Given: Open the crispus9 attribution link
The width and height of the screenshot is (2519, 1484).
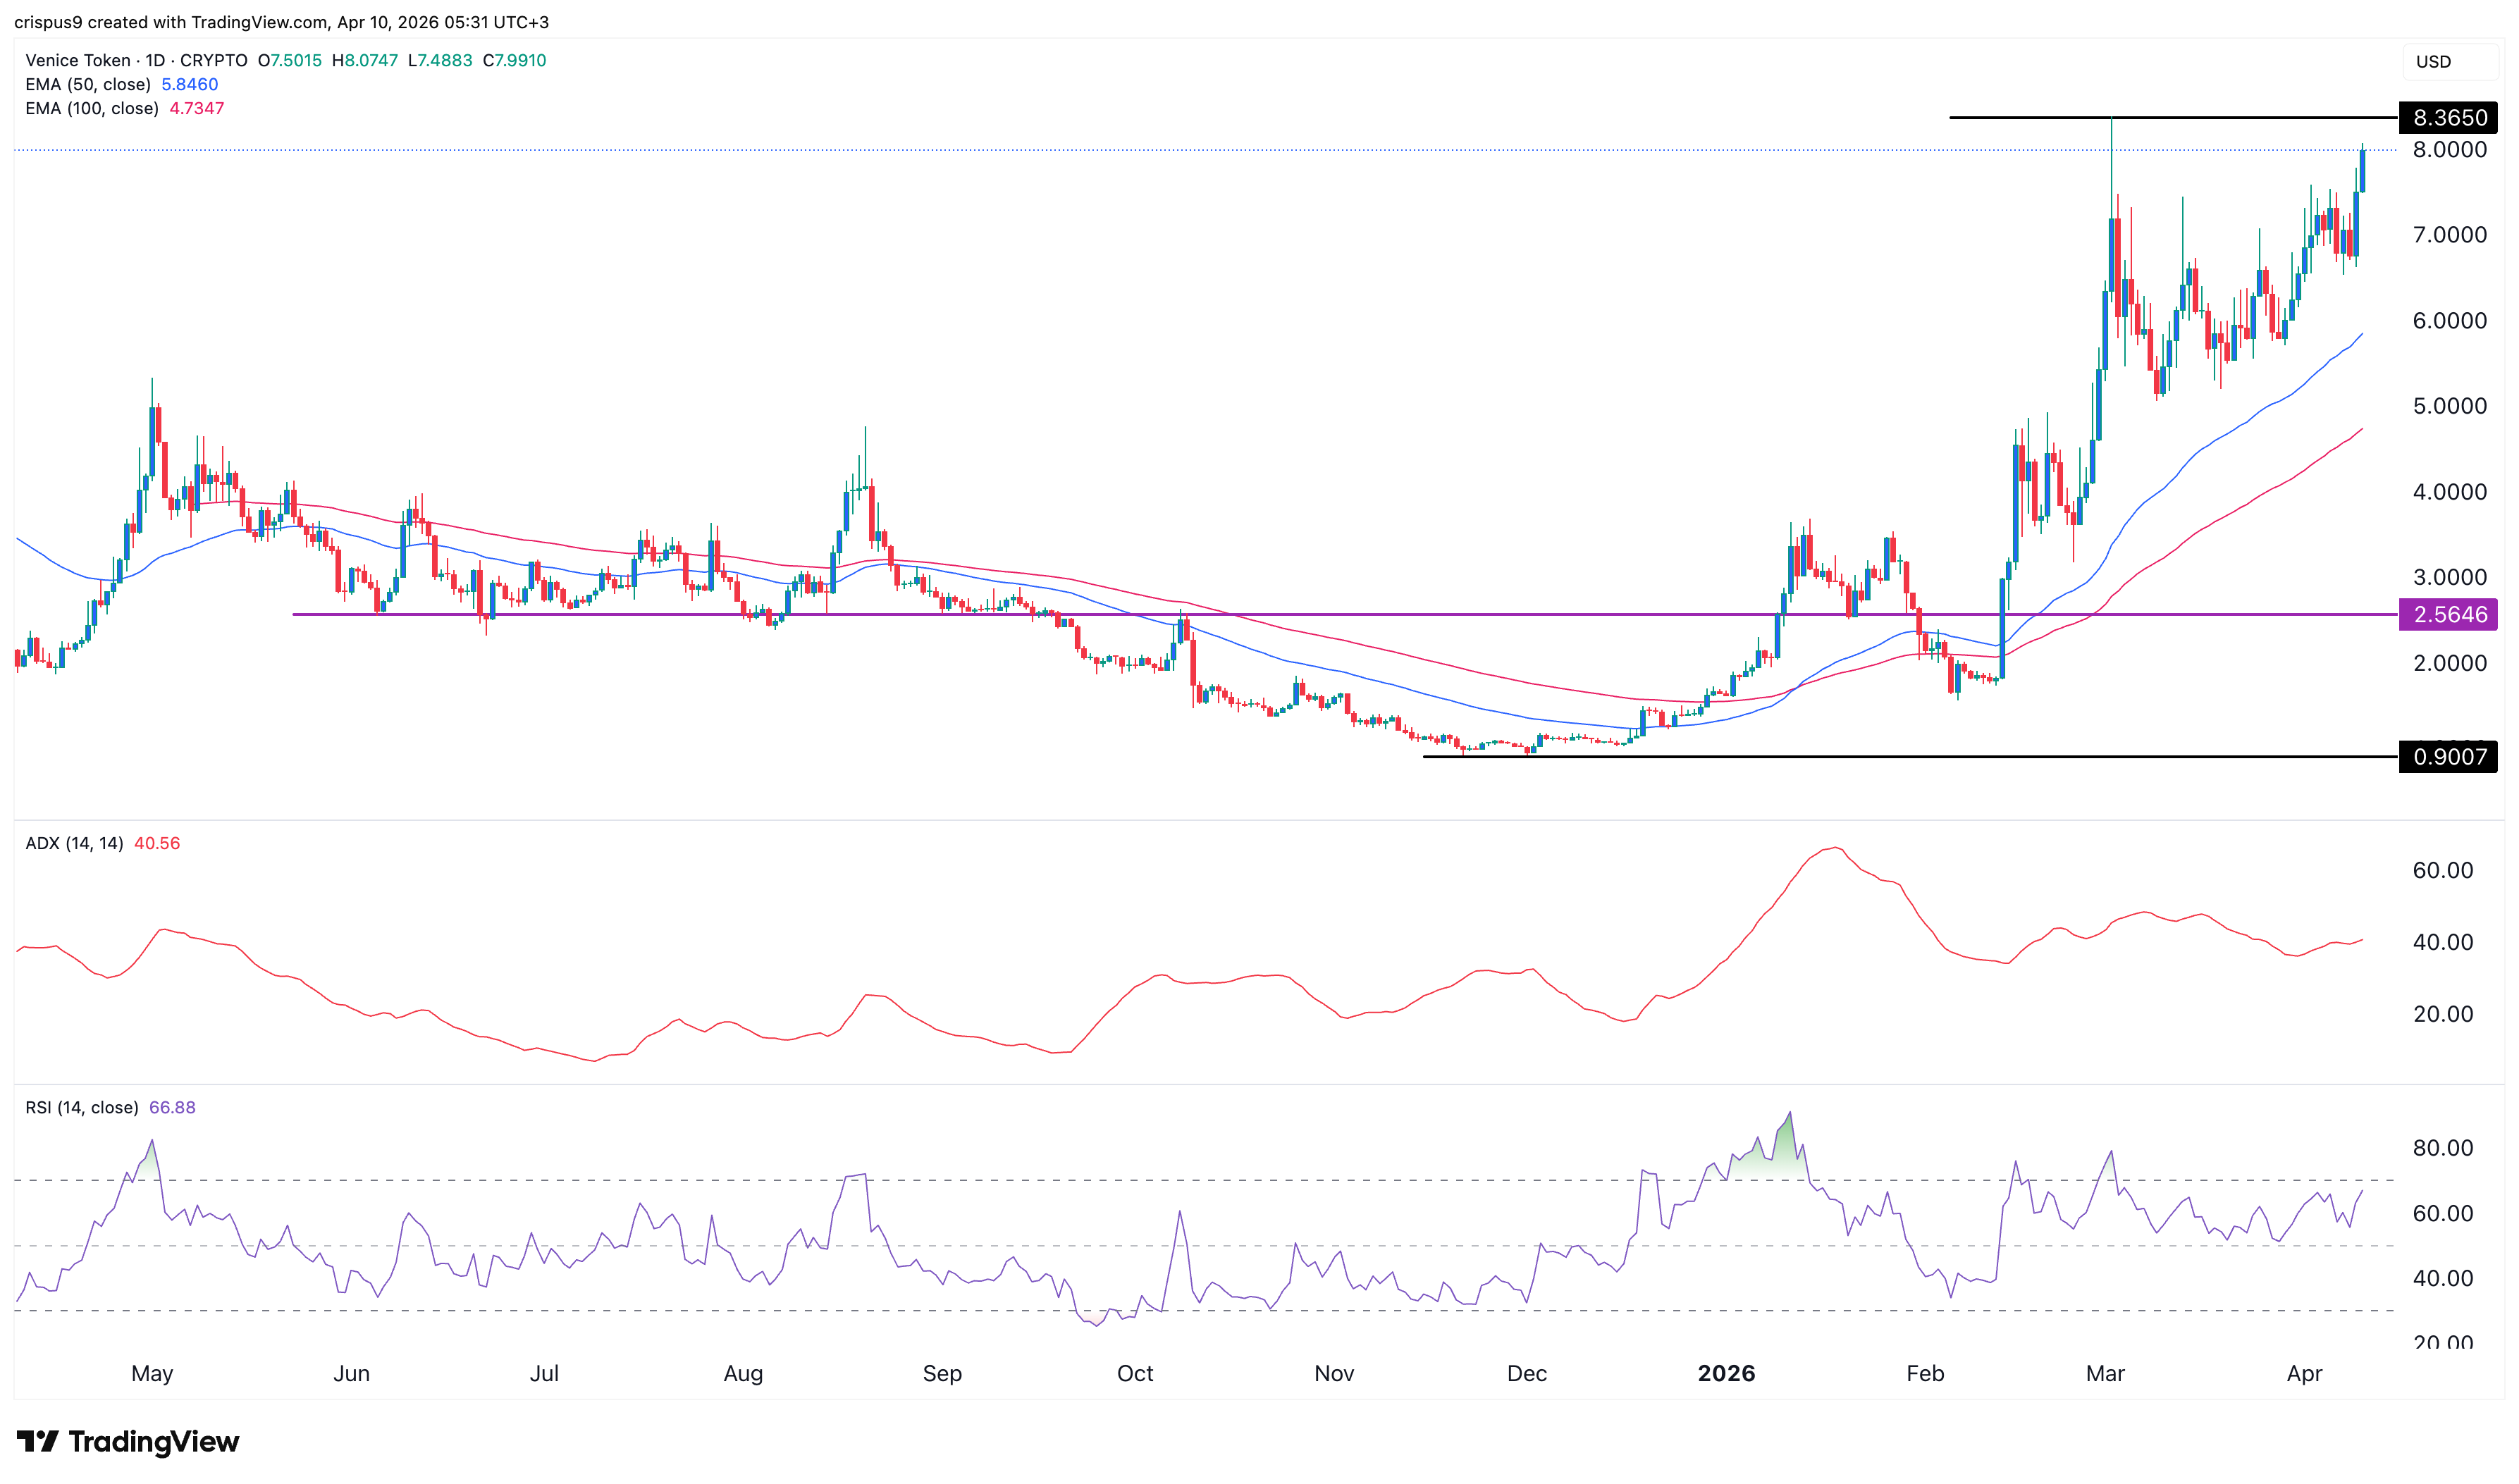Looking at the screenshot, I should 51,22.
